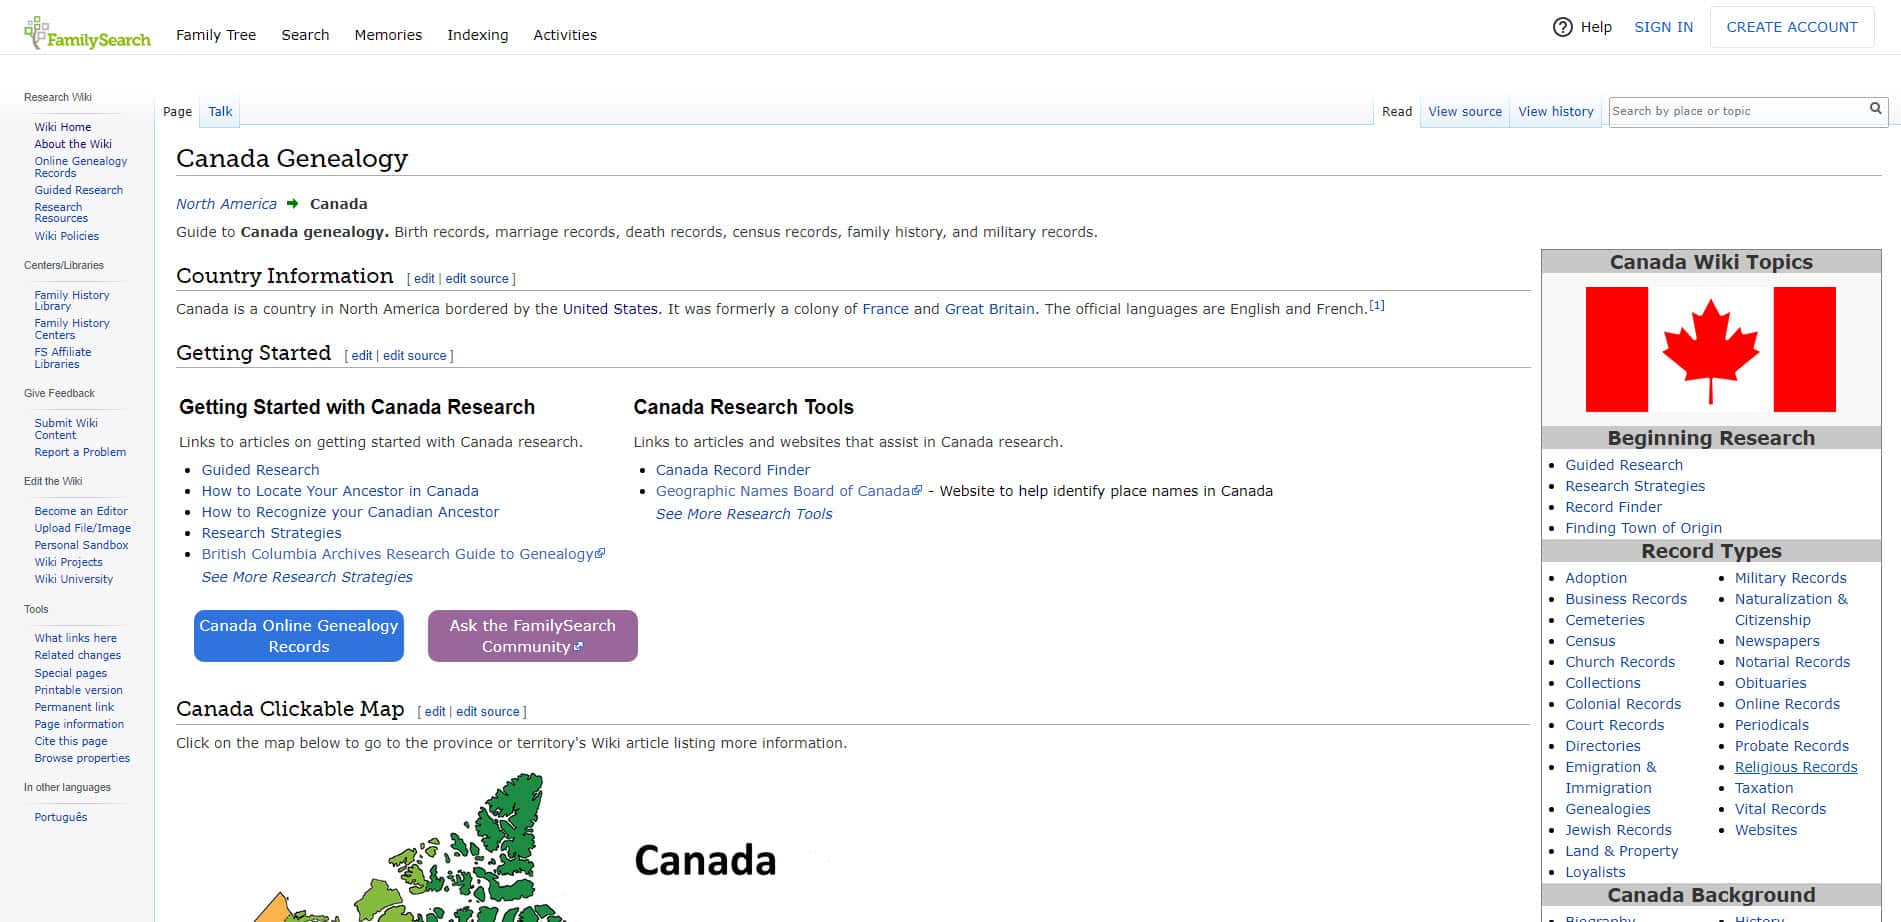
Task: Open British Columbia Archives Research Guide link
Action: 403,554
